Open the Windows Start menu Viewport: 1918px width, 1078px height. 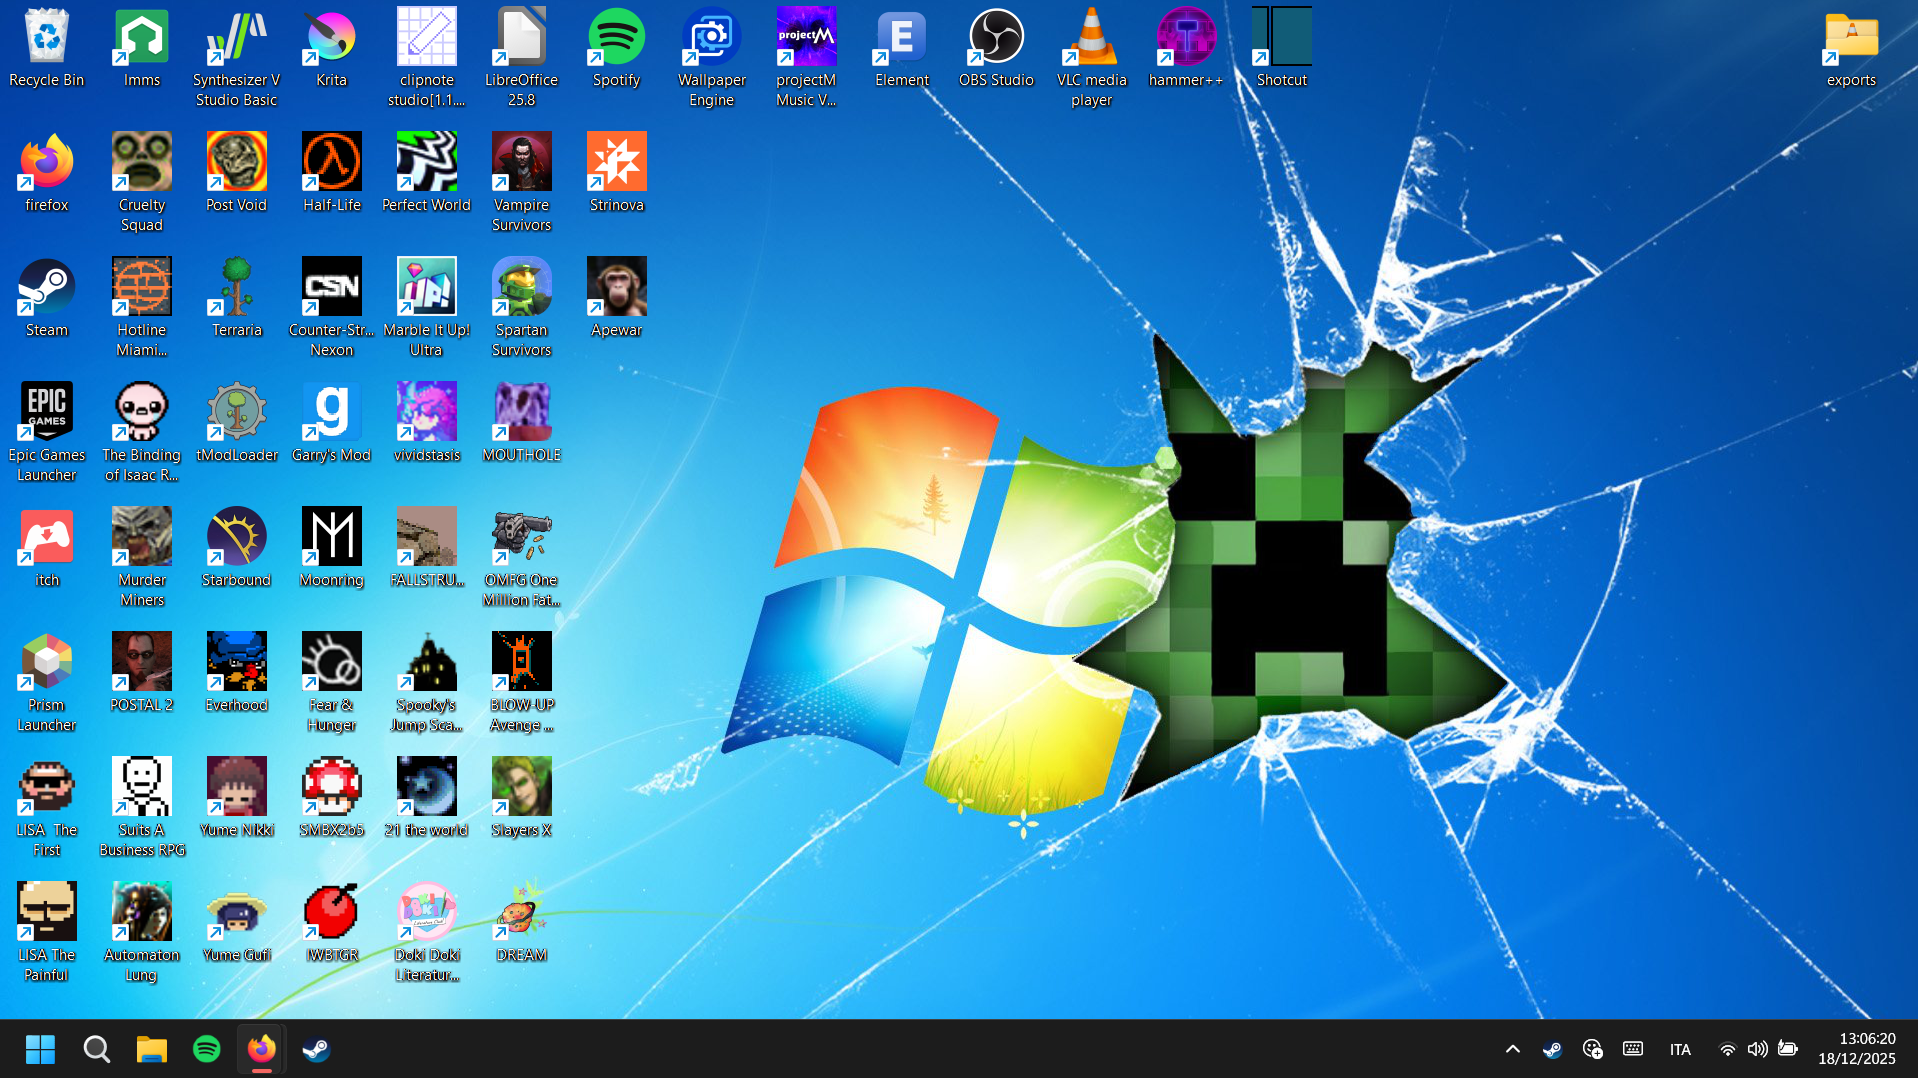click(40, 1049)
